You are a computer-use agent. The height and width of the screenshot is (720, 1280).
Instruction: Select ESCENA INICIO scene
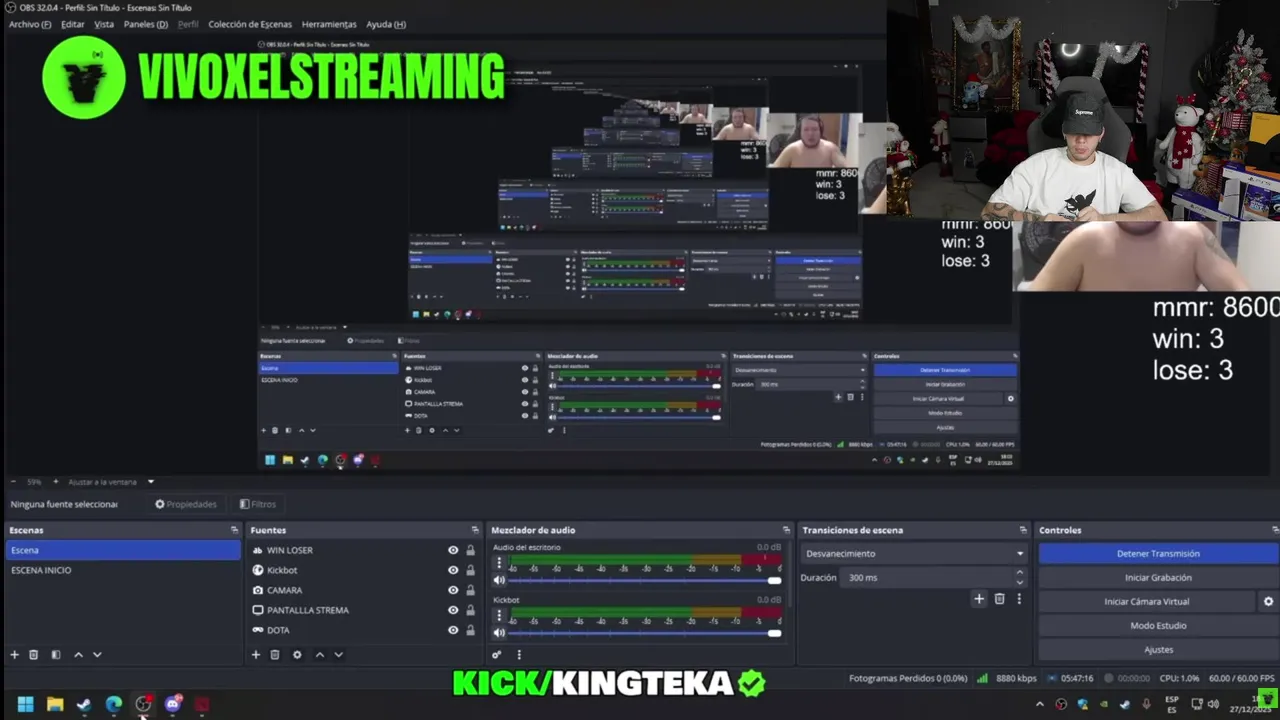click(x=122, y=570)
